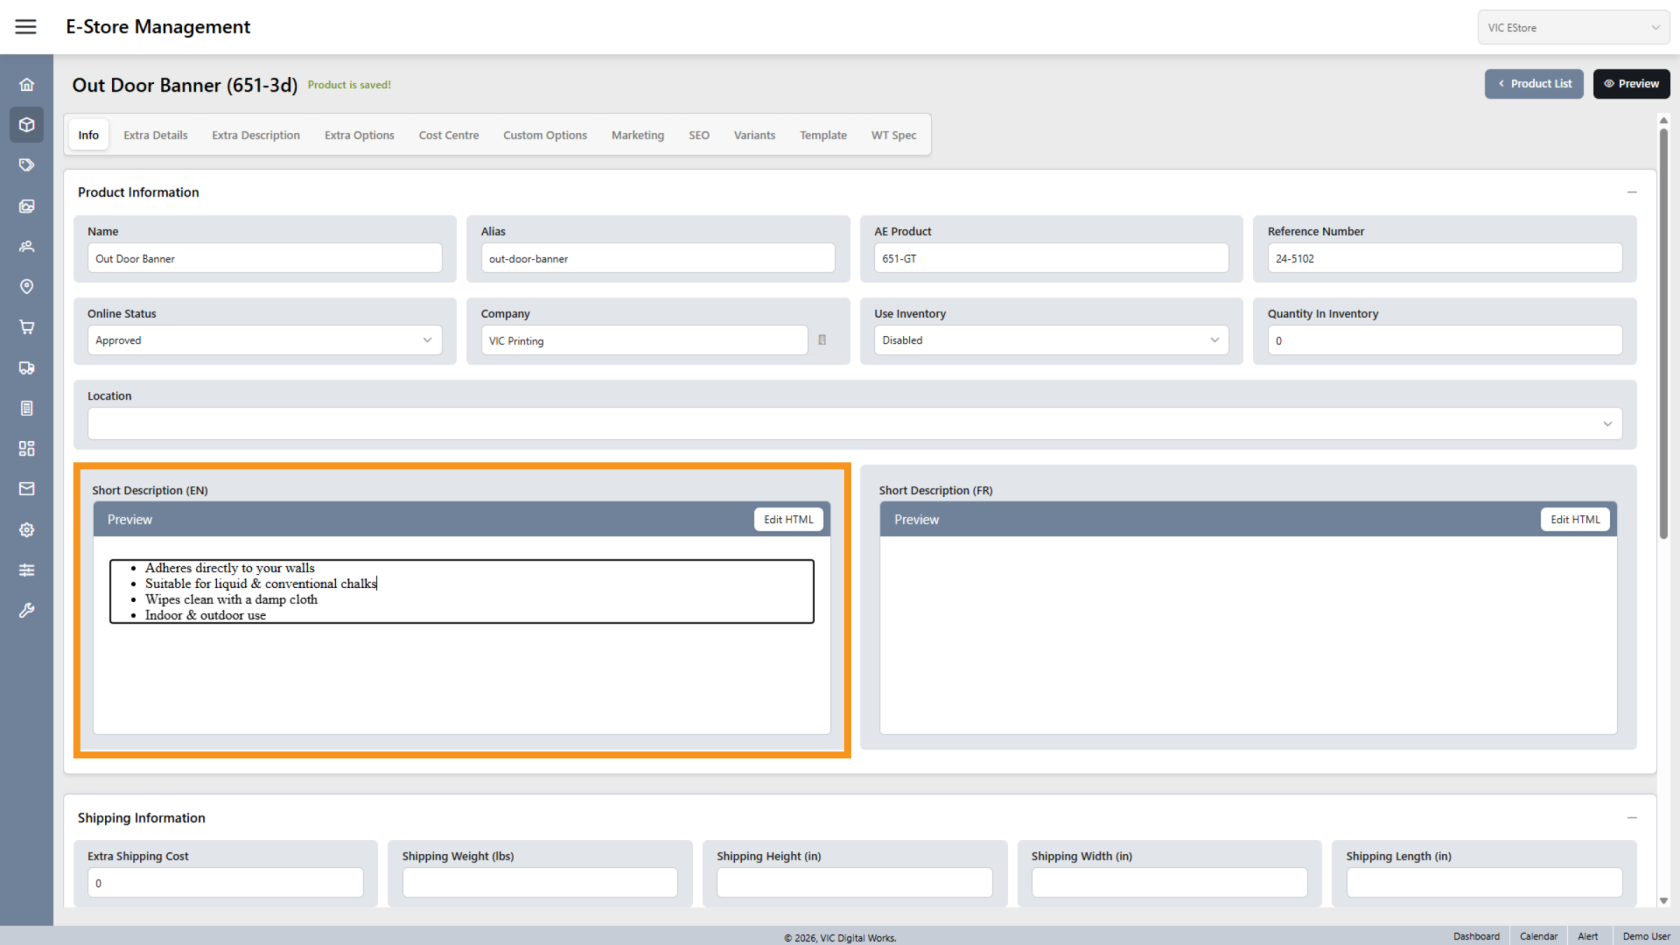
Task: Click the Reference Number input field
Action: pyautogui.click(x=1444, y=258)
